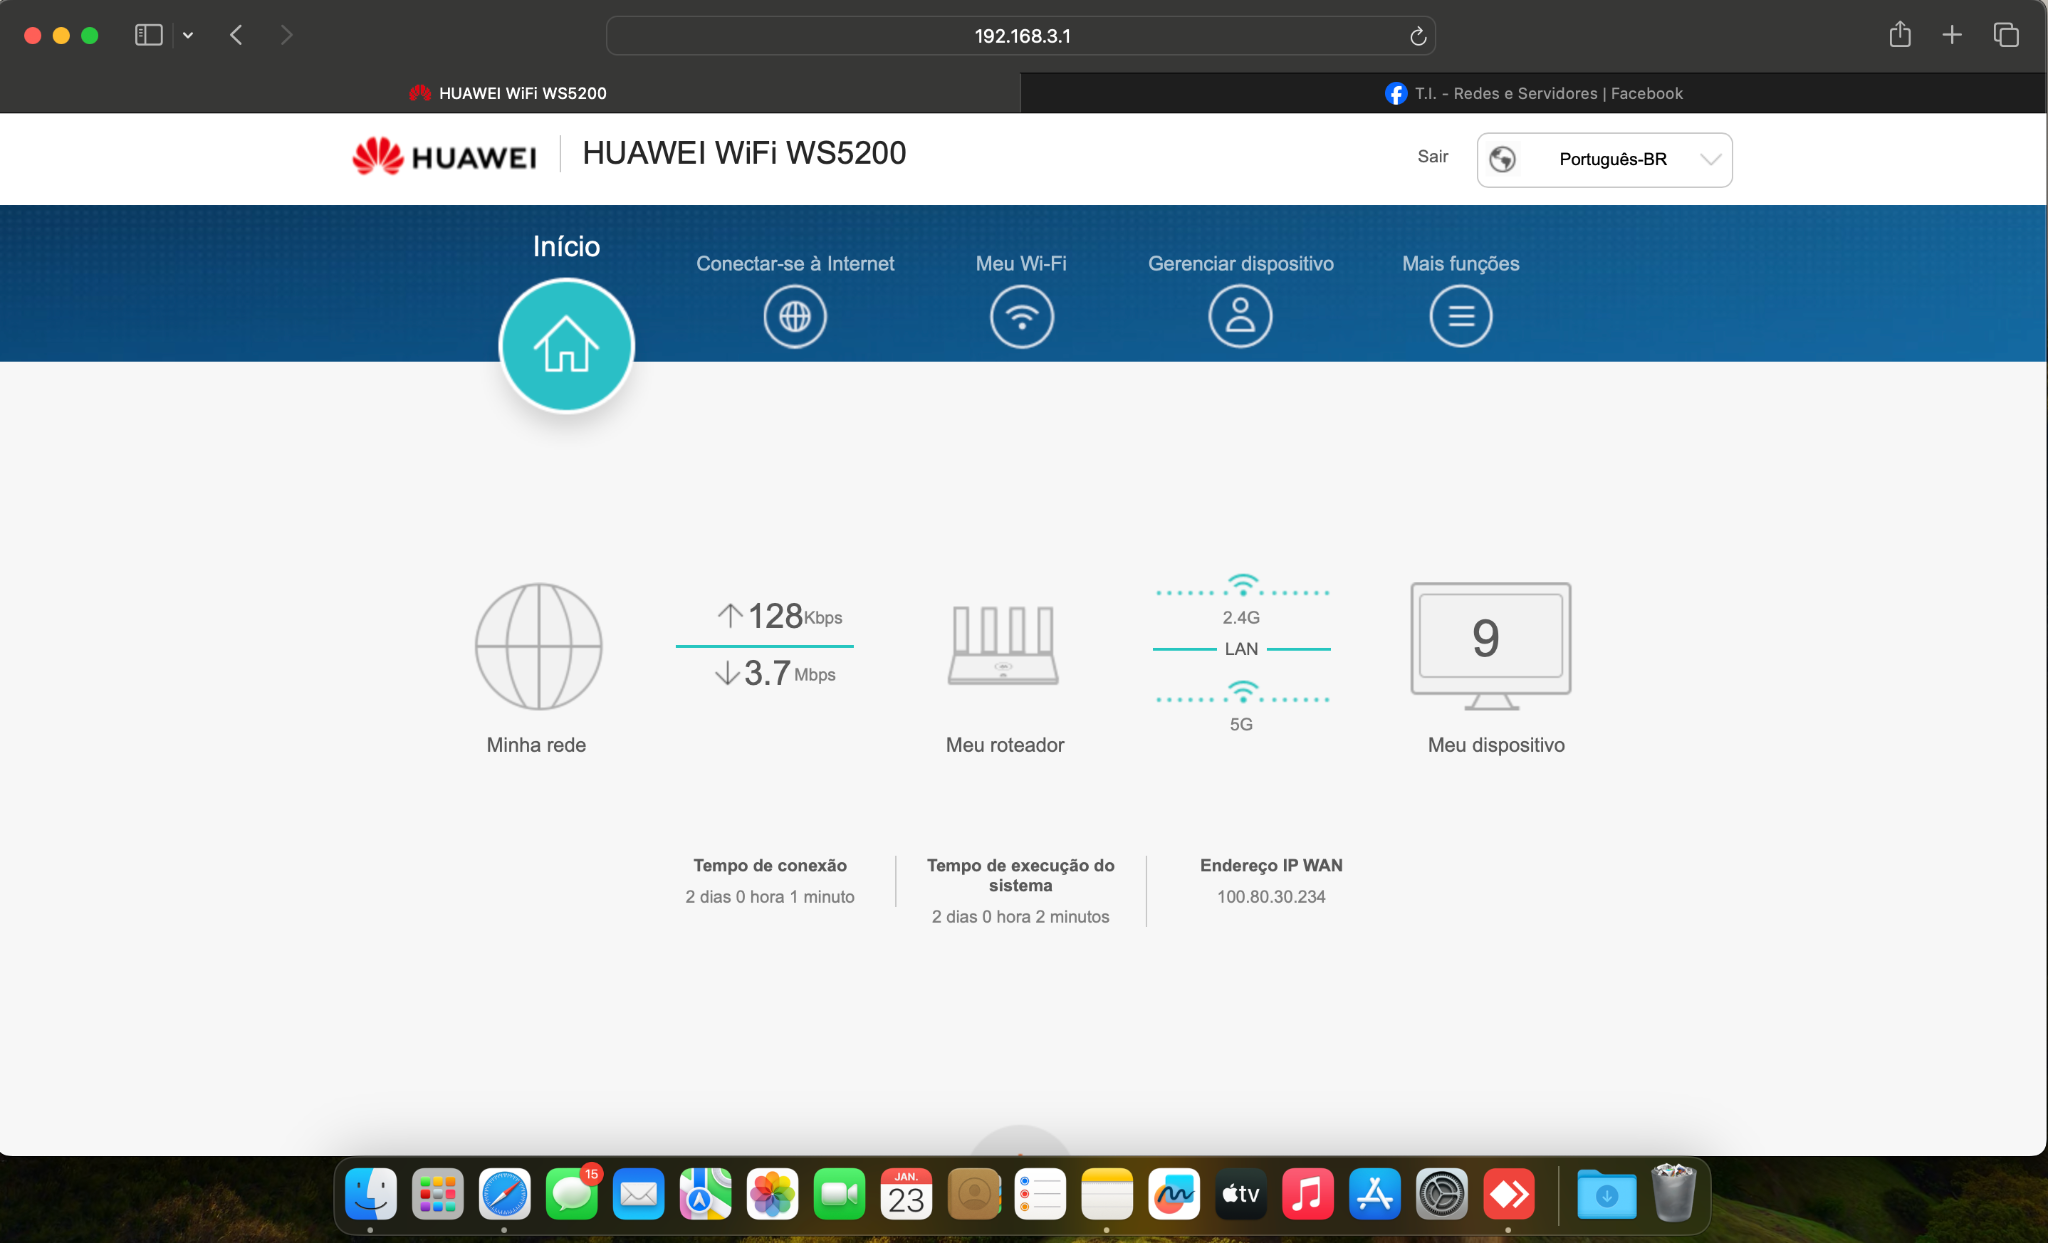Open Mail from the Dock
Viewport: 2048px width, 1243px height.
(x=639, y=1194)
